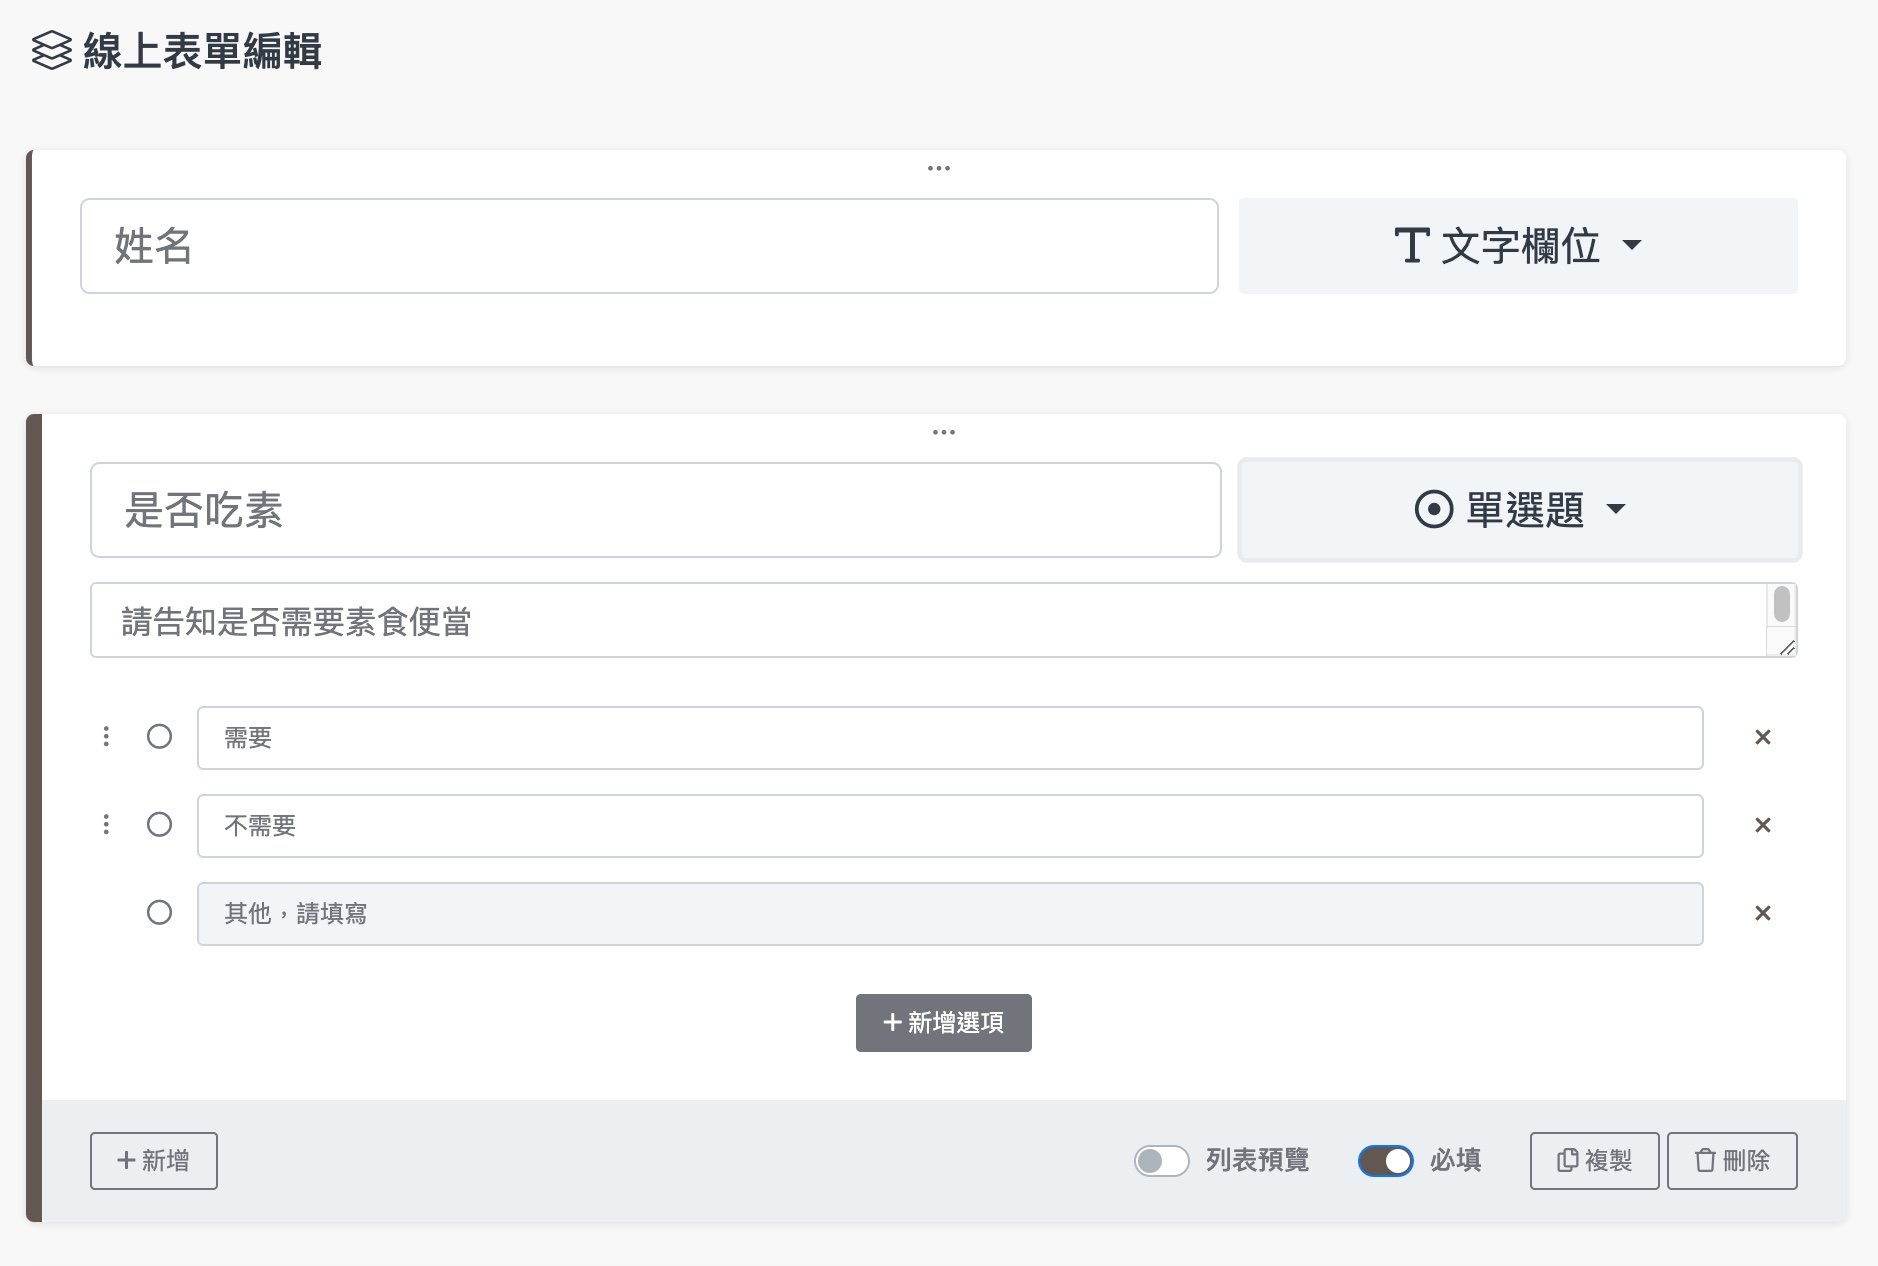This screenshot has width=1878, height=1266.
Task: Click the layers icon beside 線上表單編輯
Action: [52, 51]
